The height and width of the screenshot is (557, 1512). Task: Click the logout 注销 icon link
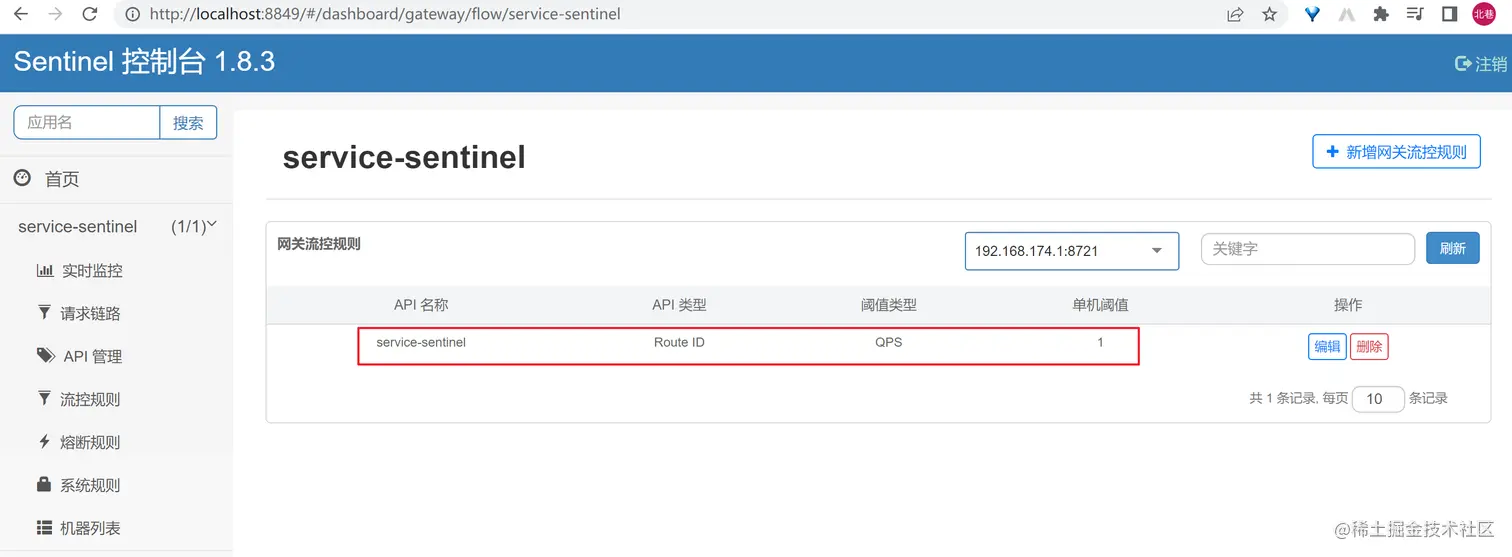(1480, 64)
